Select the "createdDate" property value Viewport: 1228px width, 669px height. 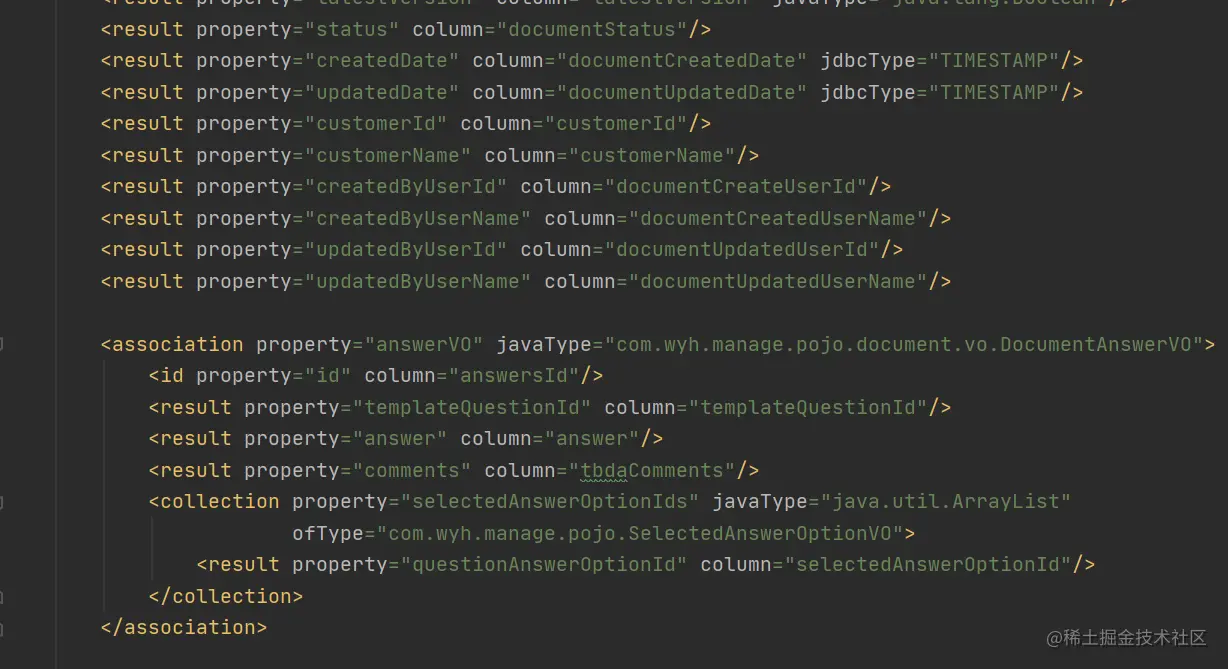click(x=382, y=61)
